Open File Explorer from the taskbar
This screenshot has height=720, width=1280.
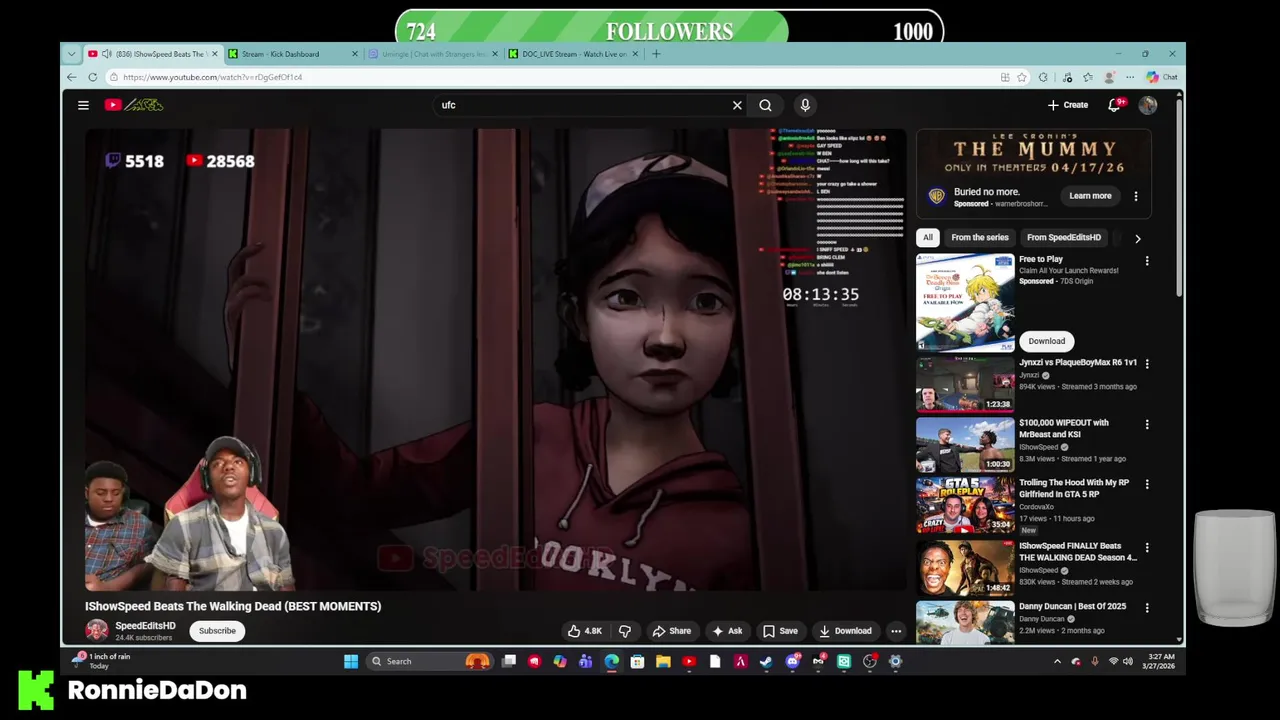pyautogui.click(x=663, y=661)
